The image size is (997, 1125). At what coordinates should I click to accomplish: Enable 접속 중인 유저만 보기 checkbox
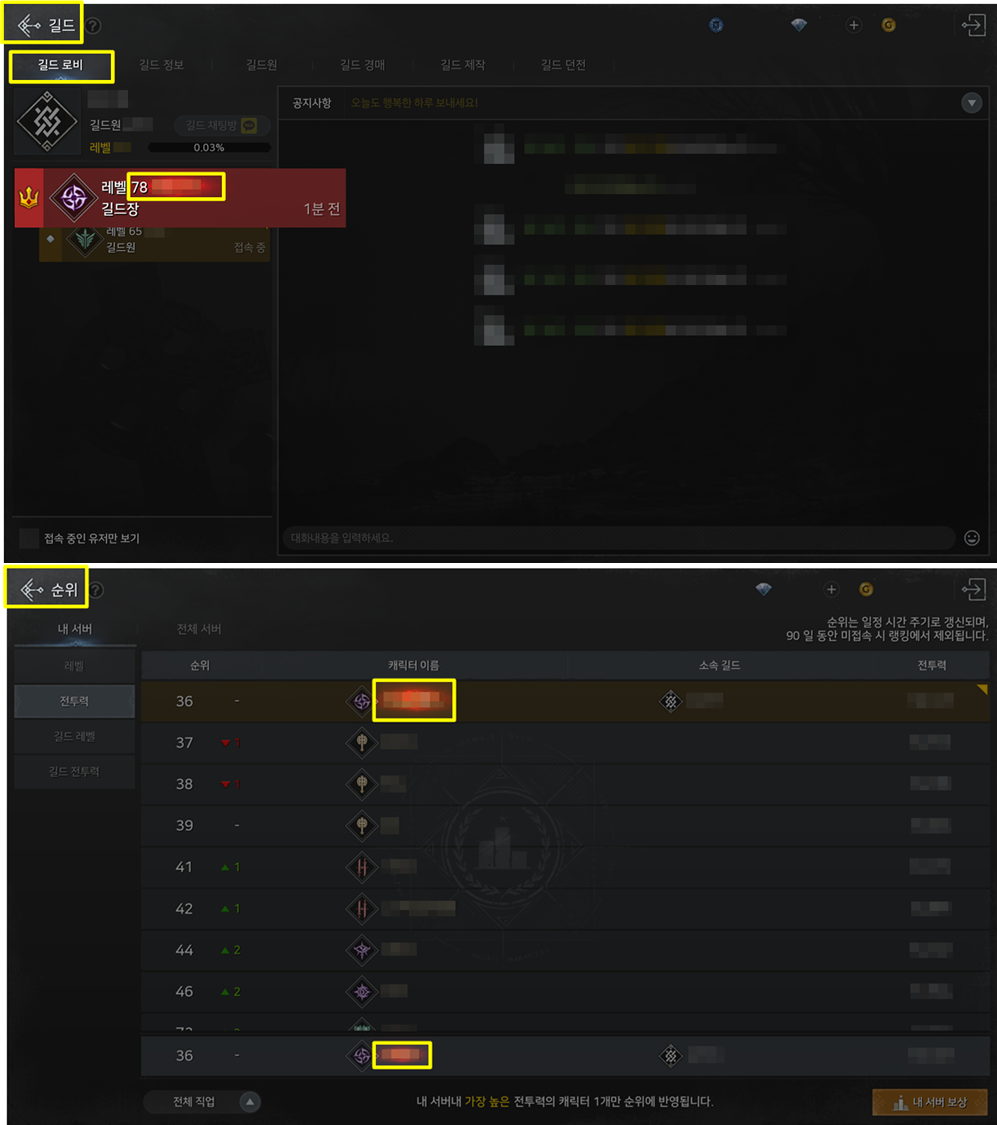point(29,538)
